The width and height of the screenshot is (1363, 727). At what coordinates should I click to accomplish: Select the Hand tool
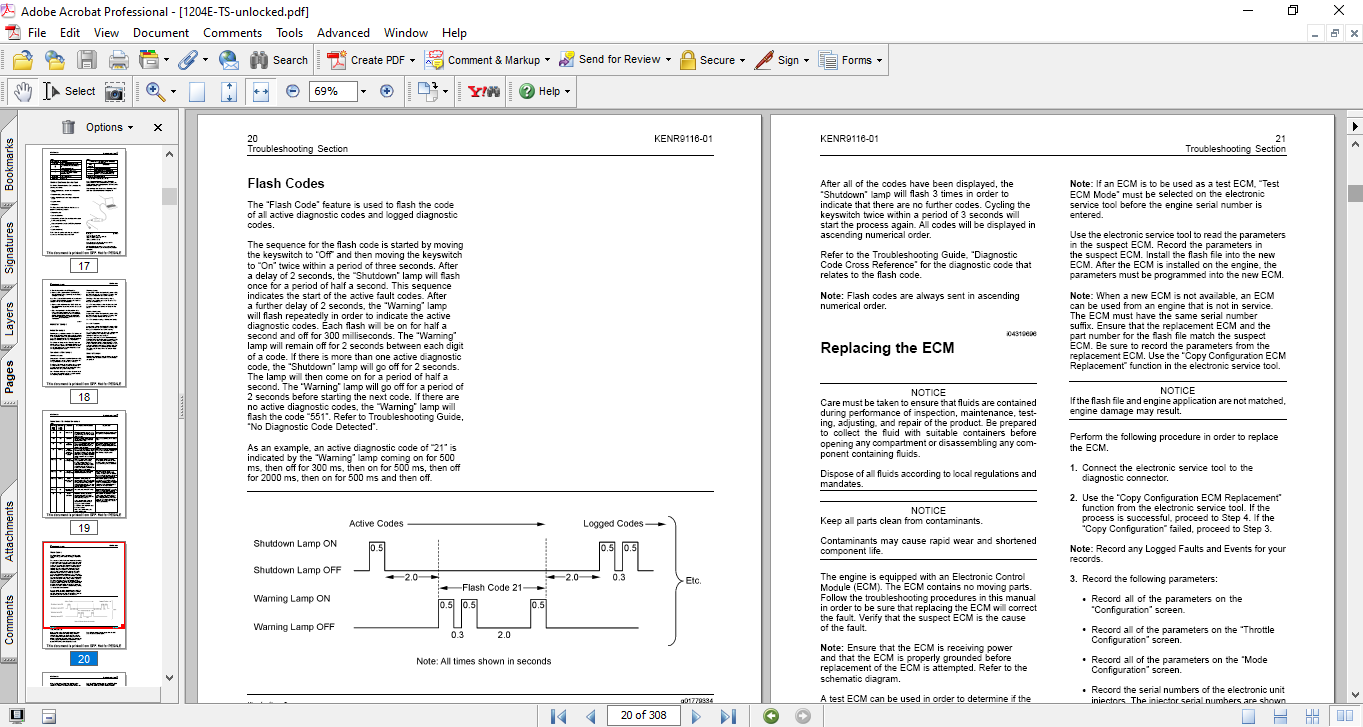22,91
